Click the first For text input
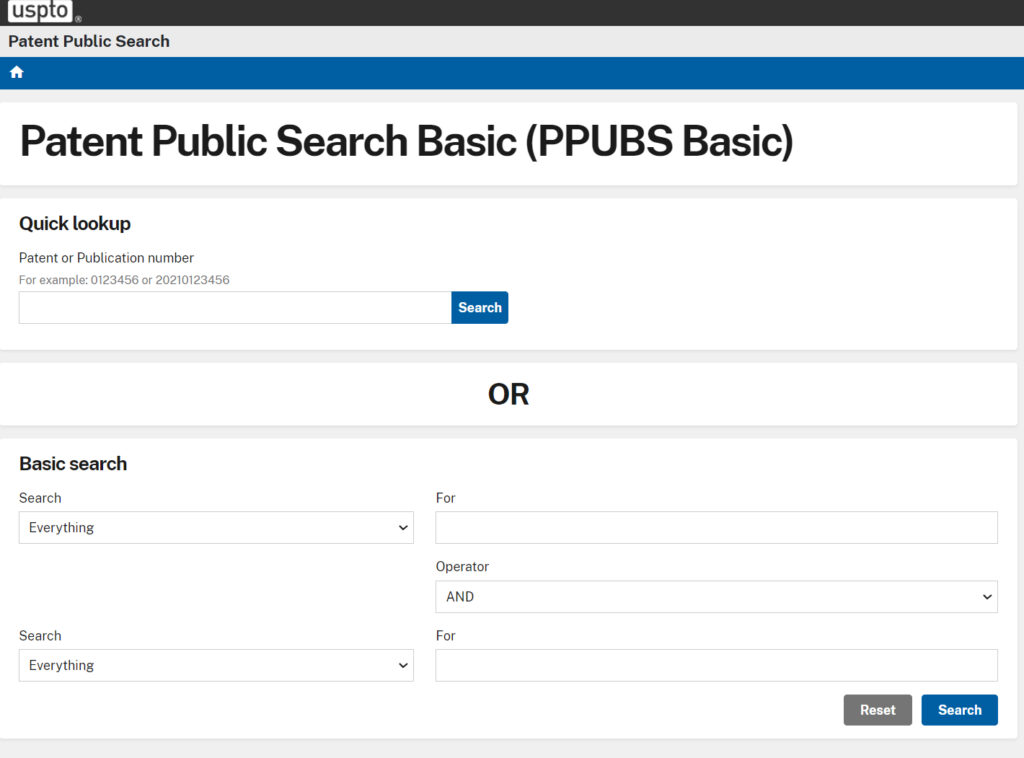The width and height of the screenshot is (1024, 758). pyautogui.click(x=716, y=528)
